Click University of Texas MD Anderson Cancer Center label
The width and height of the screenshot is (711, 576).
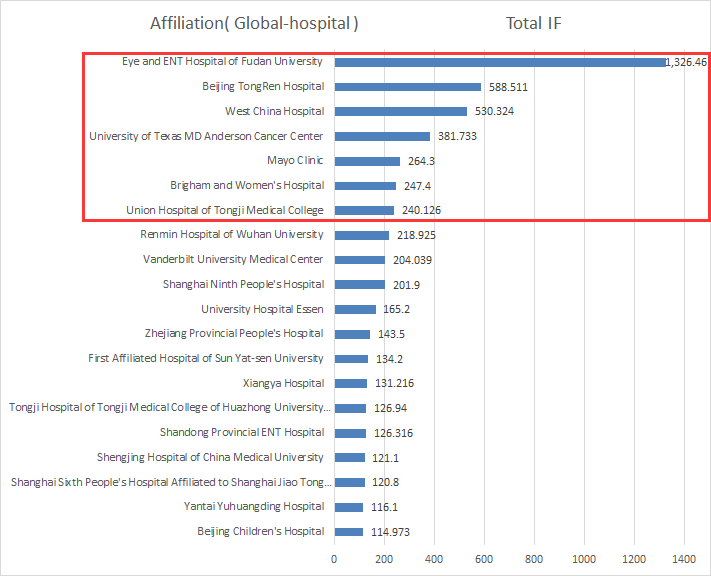click(206, 136)
